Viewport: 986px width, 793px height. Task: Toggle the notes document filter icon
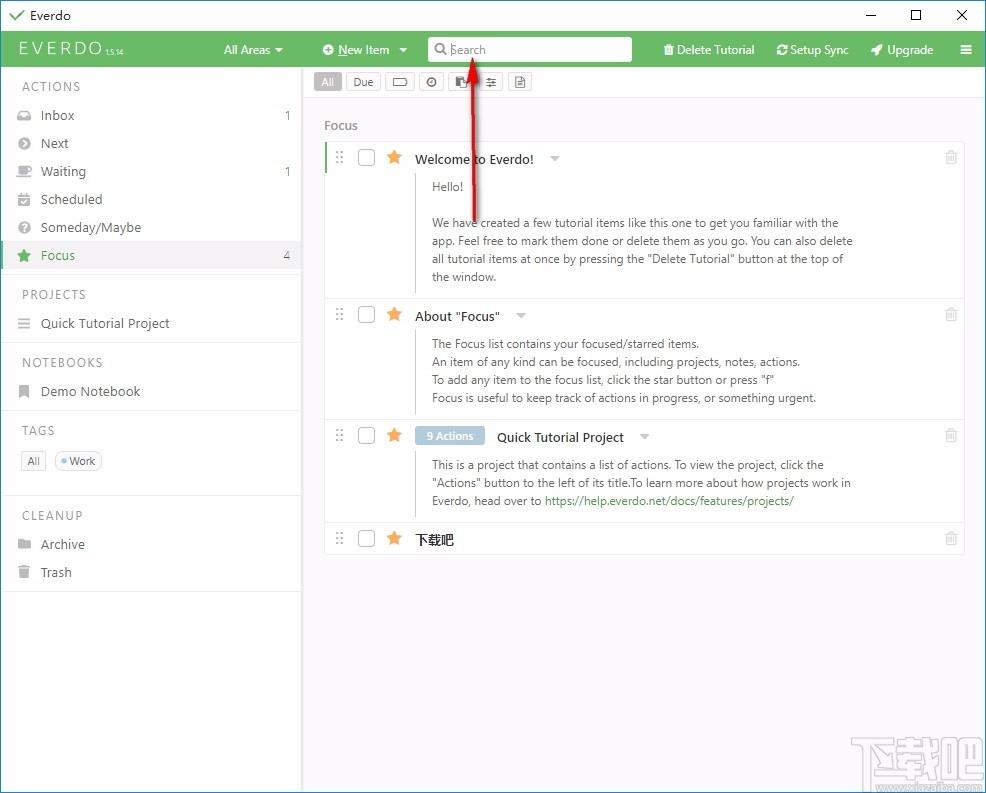click(x=520, y=82)
